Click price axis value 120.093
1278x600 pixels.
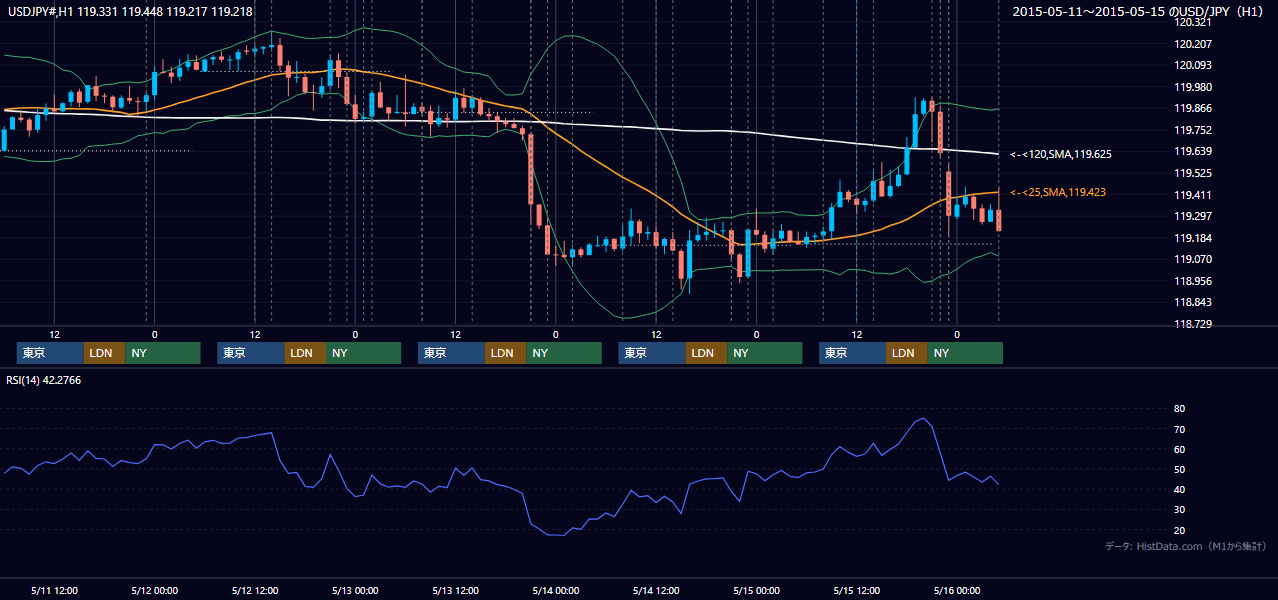point(1193,66)
